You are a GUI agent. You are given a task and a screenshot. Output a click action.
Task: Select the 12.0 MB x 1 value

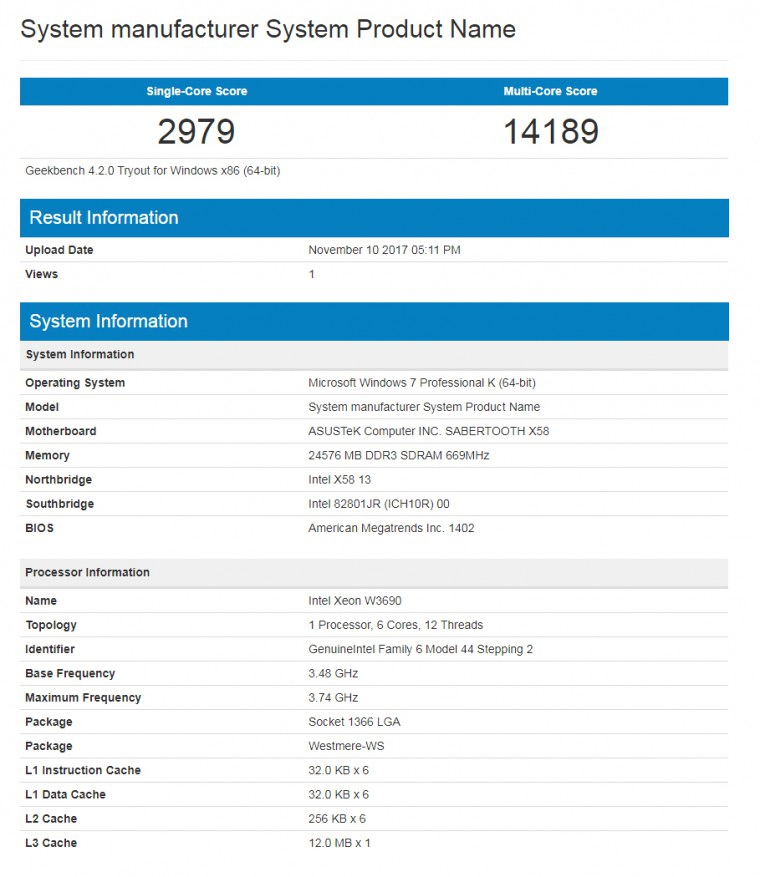(x=339, y=843)
